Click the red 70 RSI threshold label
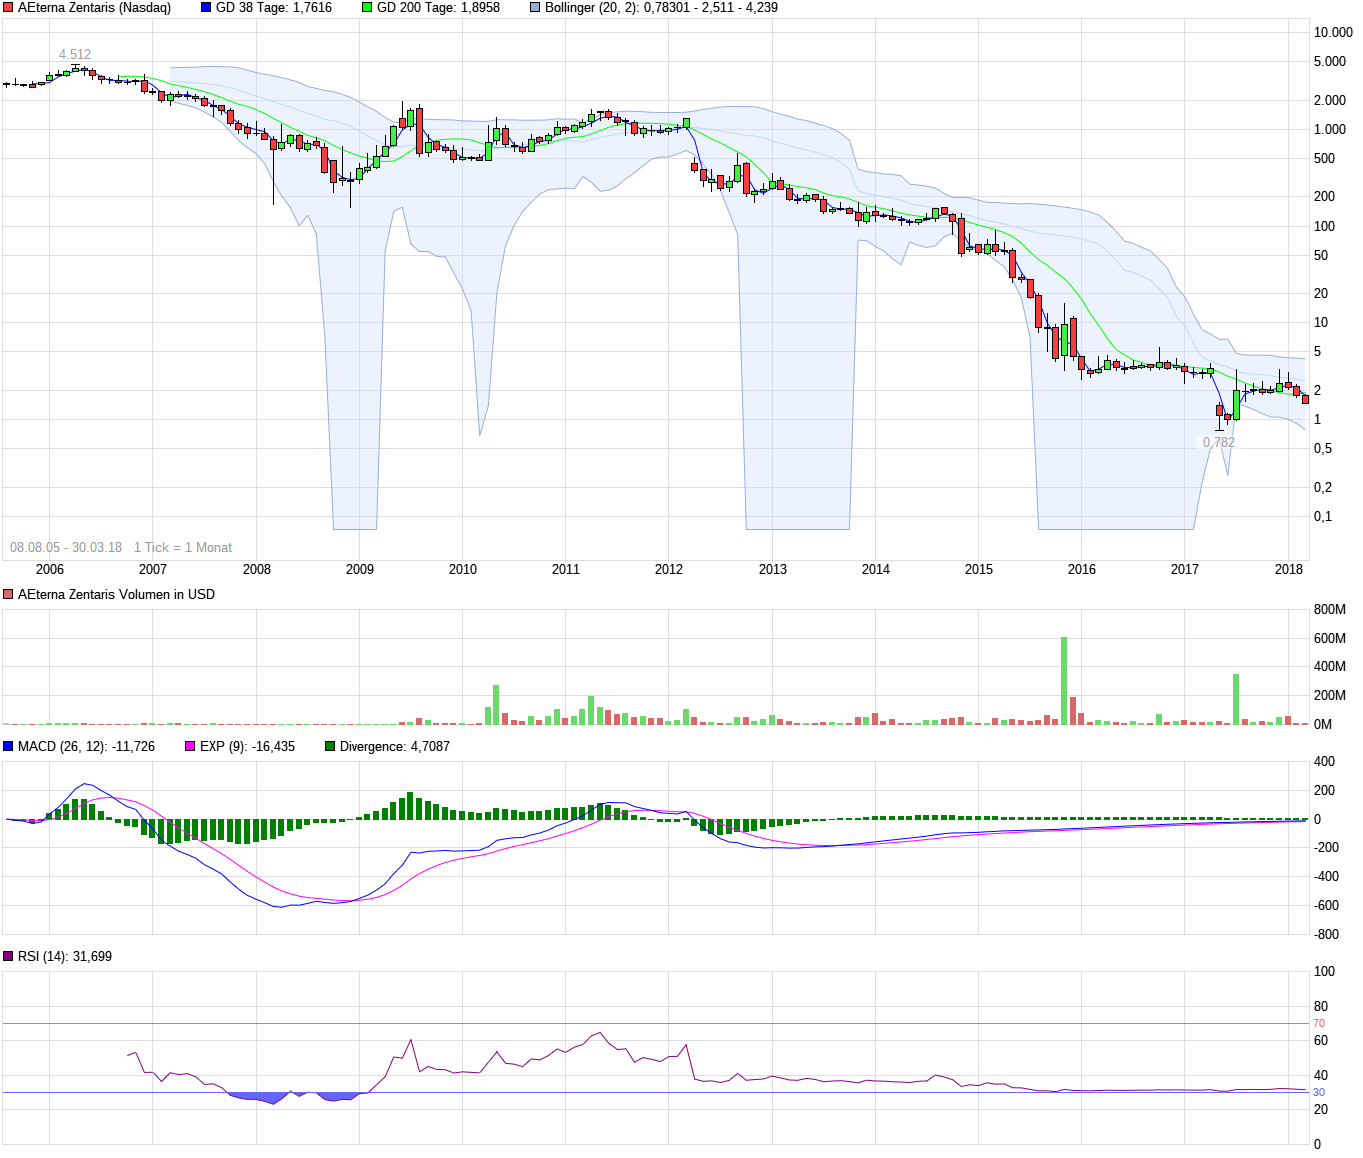 1319,1023
